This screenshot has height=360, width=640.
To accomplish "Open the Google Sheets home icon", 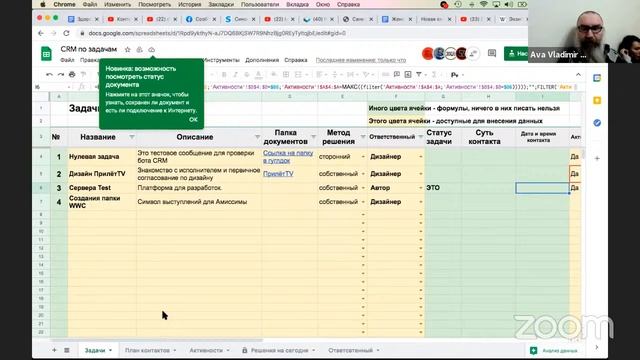I will coord(46,53).
